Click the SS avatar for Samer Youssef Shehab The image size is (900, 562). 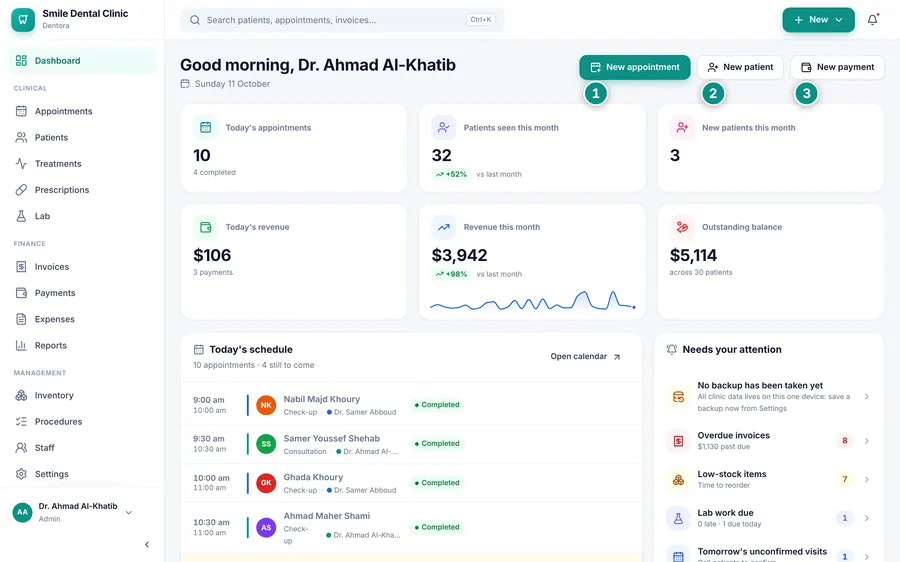tap(266, 444)
